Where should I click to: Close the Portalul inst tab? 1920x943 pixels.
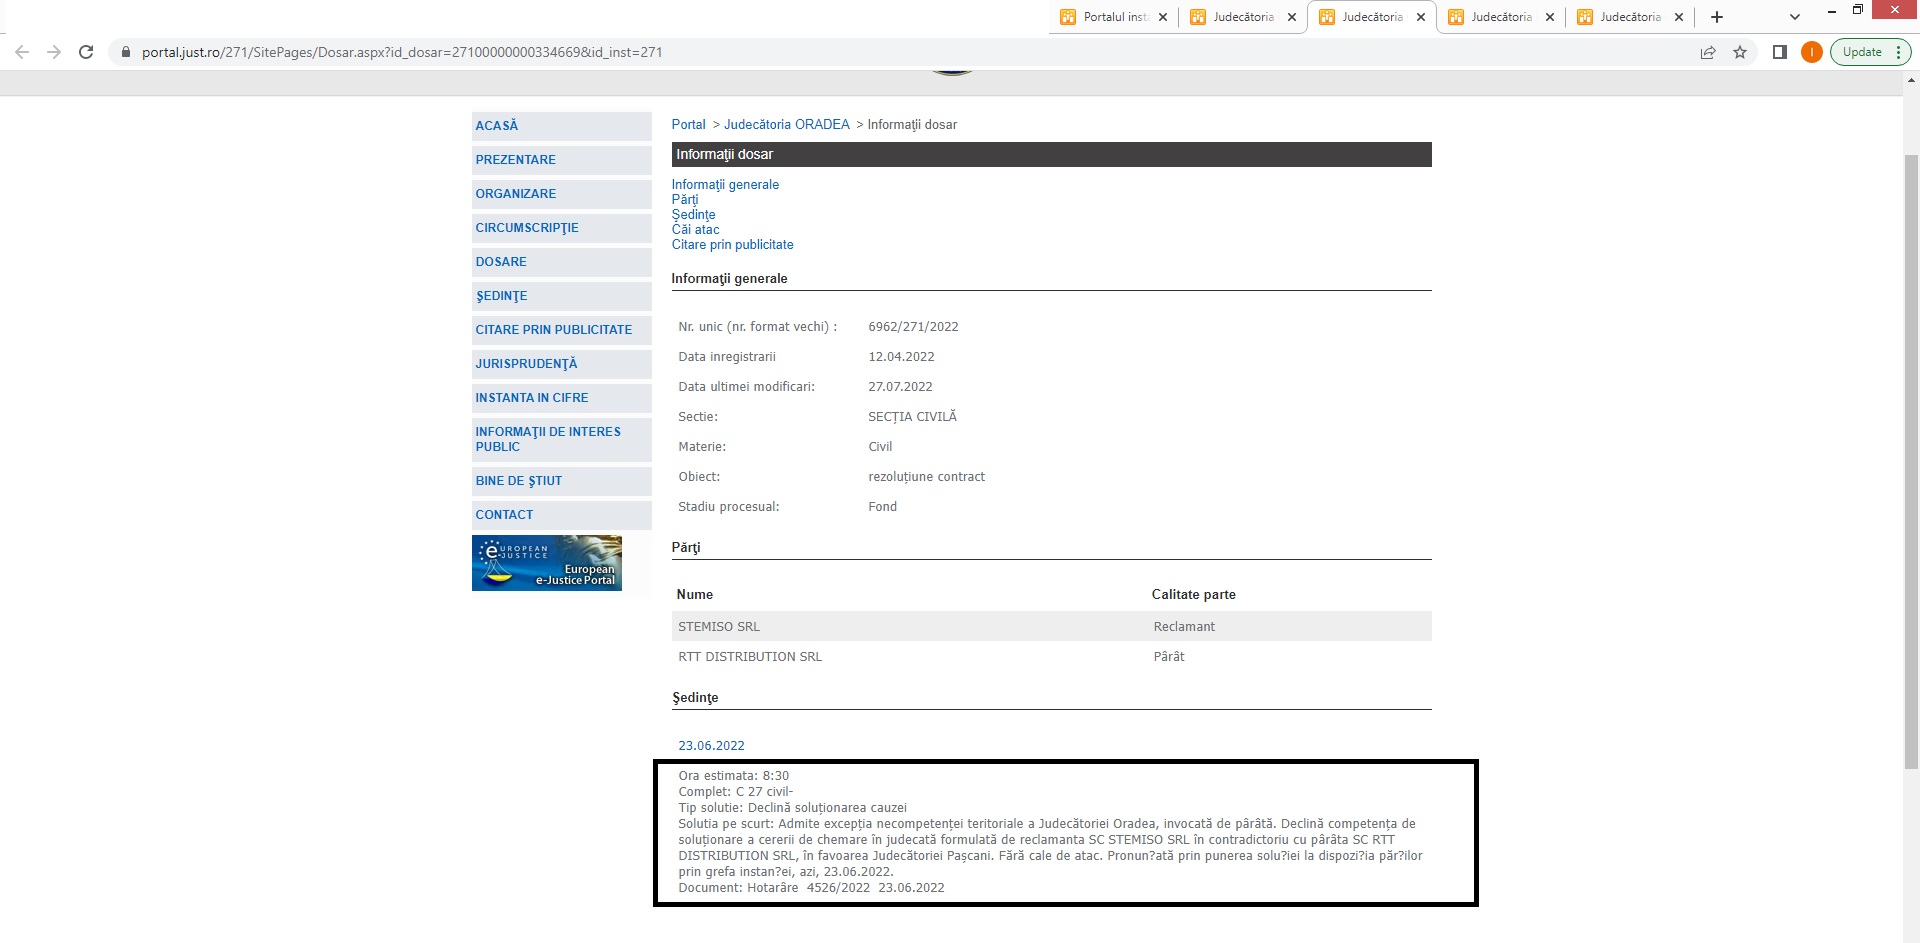coord(1163,17)
